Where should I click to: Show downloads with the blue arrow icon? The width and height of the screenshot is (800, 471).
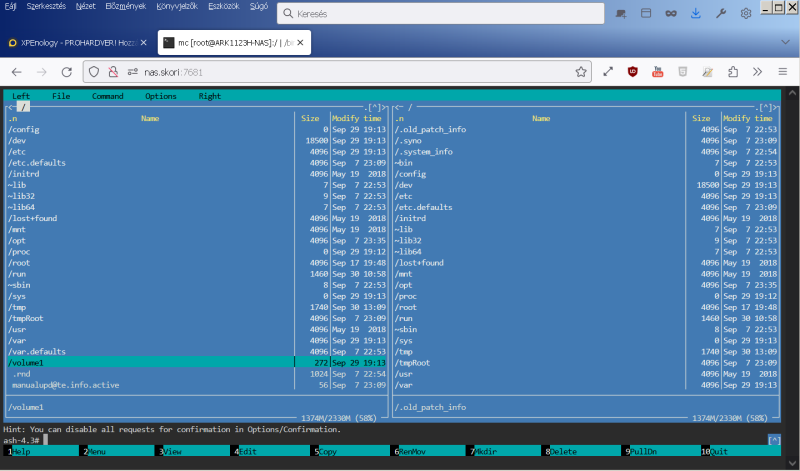point(695,14)
